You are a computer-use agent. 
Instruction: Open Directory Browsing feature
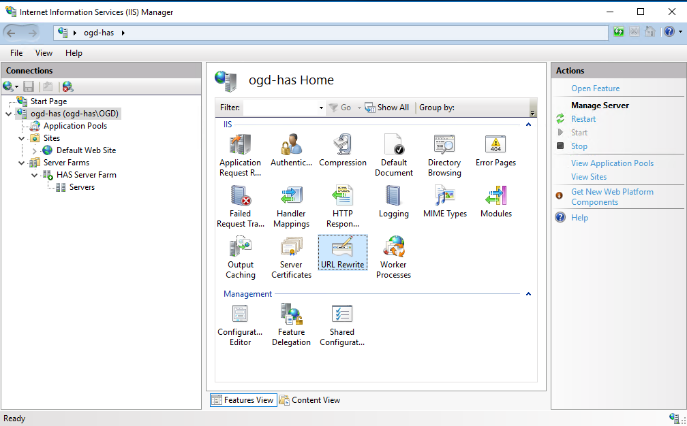pyautogui.click(x=444, y=155)
